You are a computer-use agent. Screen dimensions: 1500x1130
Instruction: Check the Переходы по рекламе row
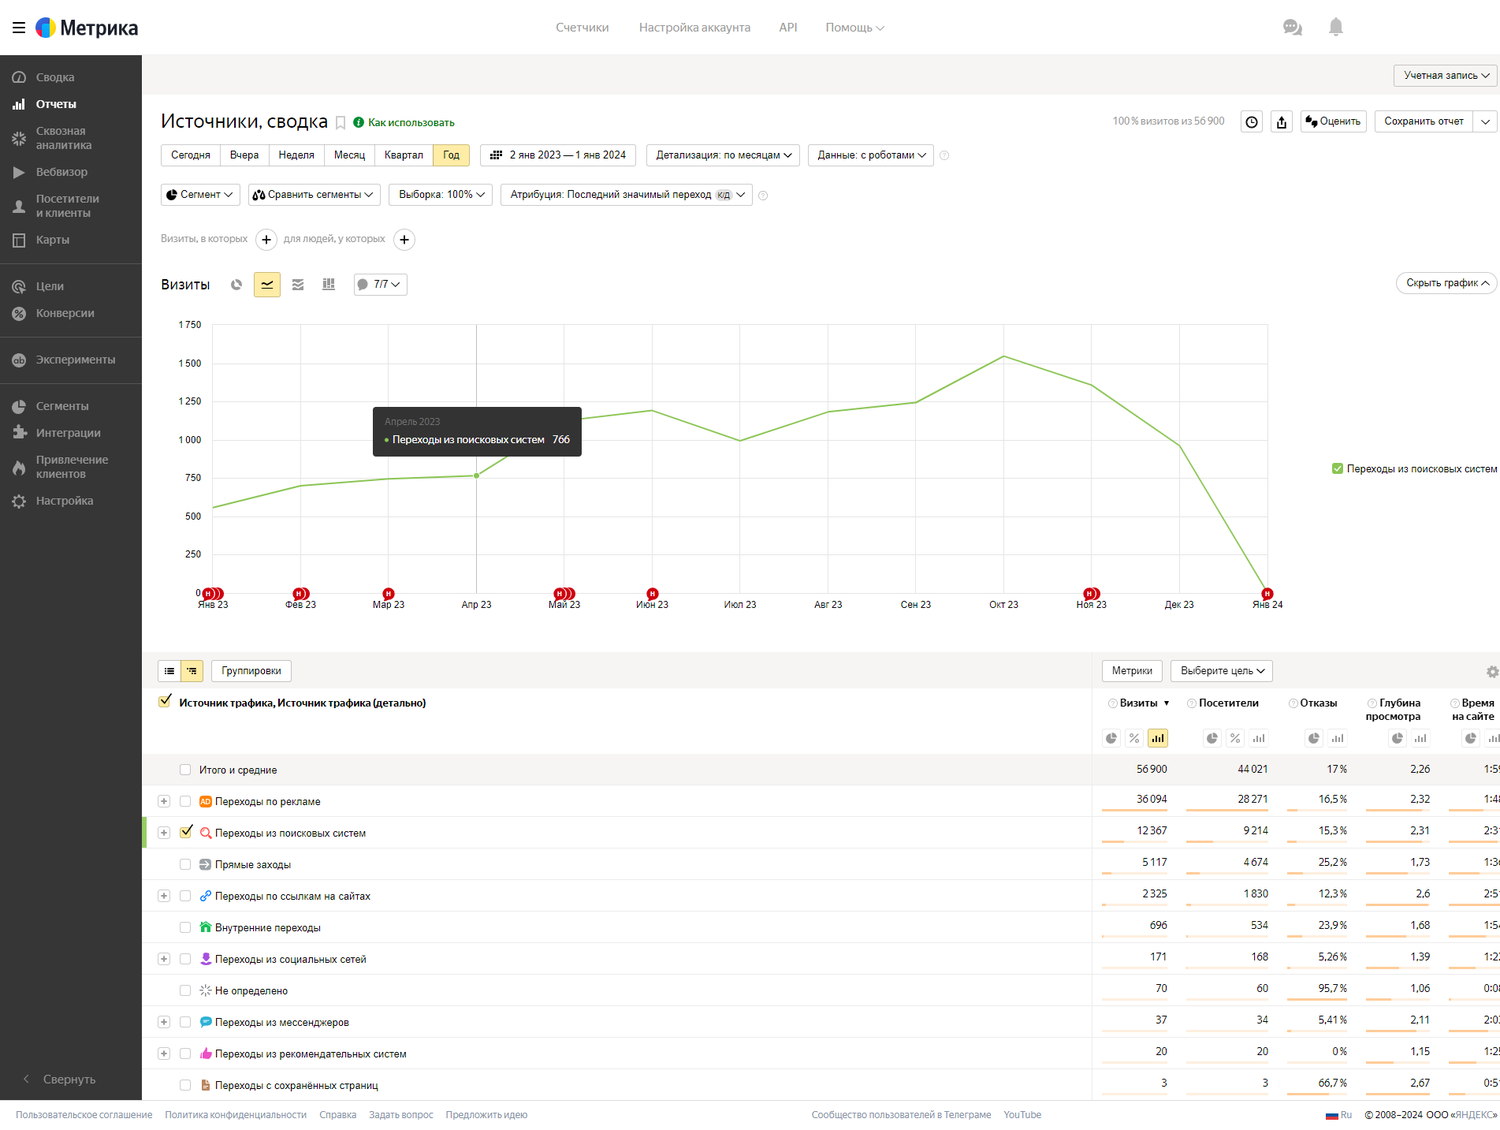(185, 801)
